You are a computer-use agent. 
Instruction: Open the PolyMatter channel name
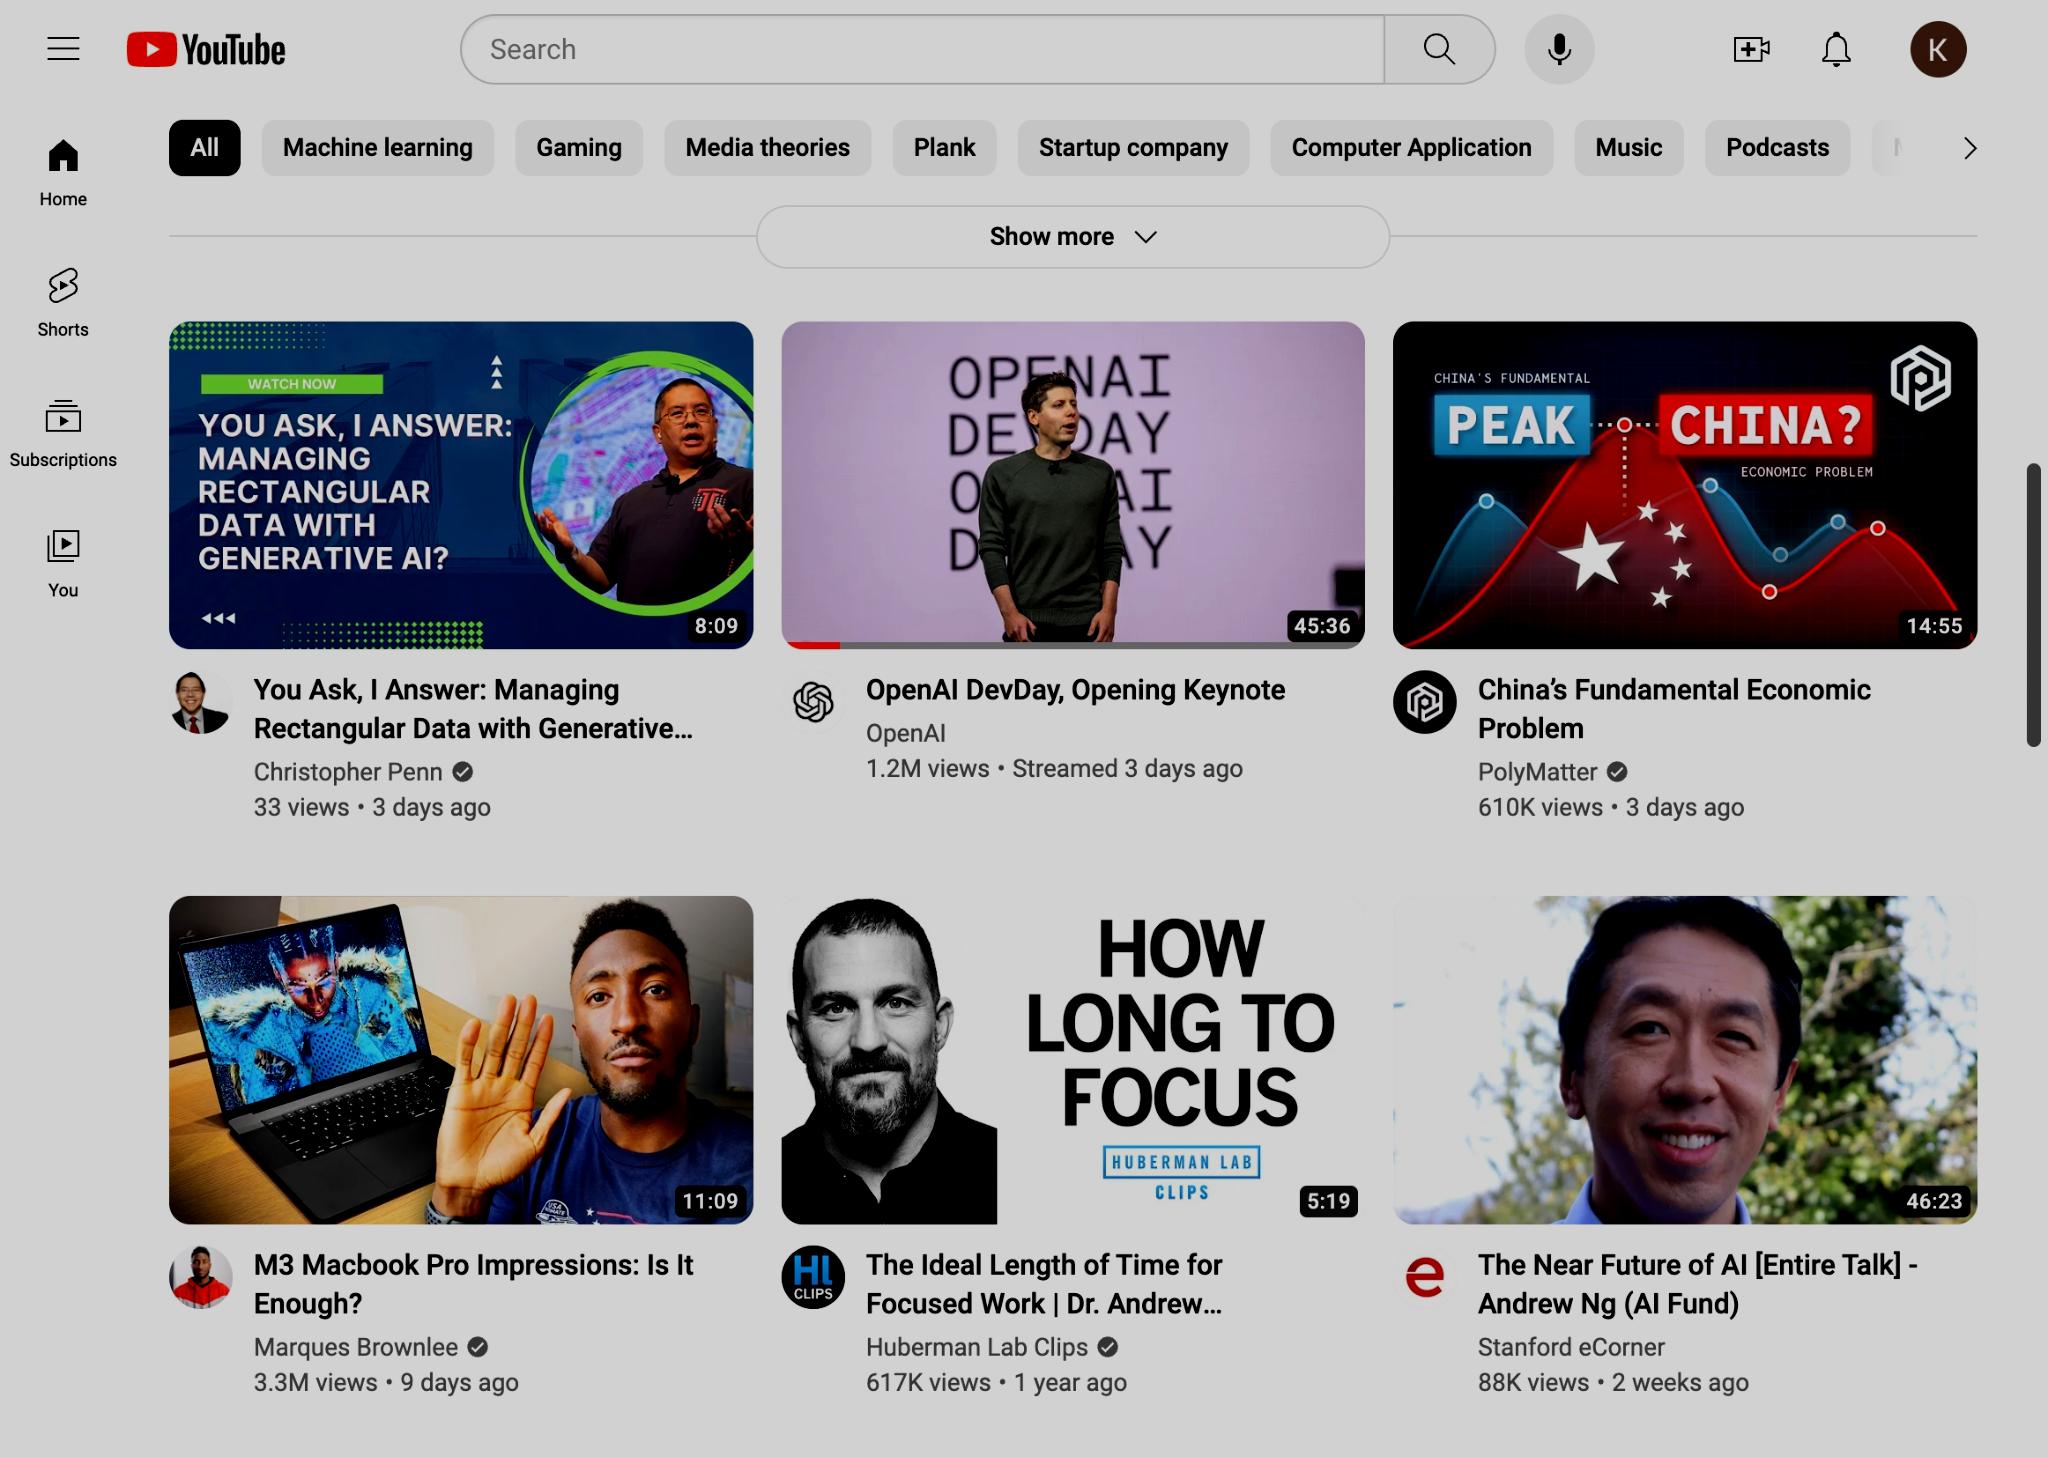point(1538,772)
